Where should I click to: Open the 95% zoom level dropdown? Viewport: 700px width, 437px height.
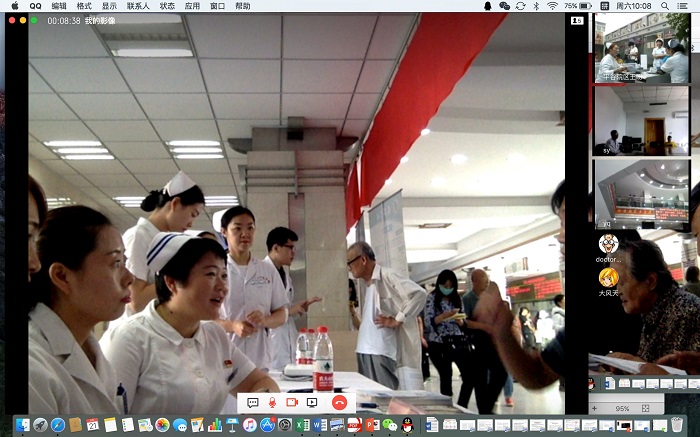coord(622,409)
